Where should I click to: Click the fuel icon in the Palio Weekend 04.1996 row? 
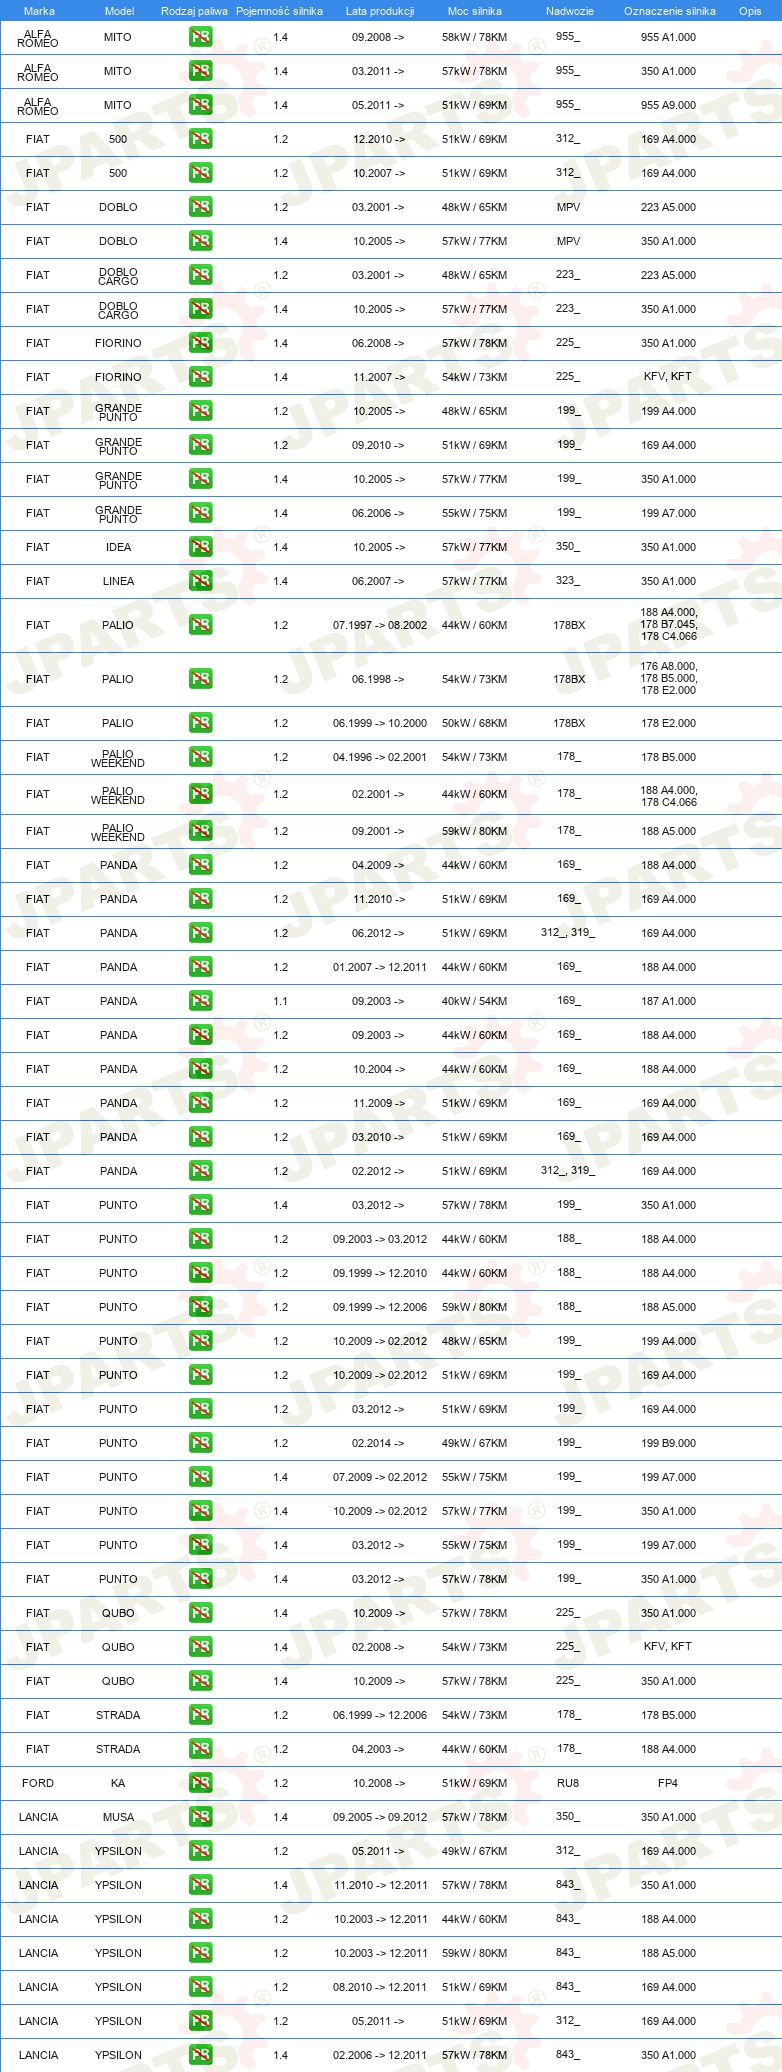click(200, 757)
